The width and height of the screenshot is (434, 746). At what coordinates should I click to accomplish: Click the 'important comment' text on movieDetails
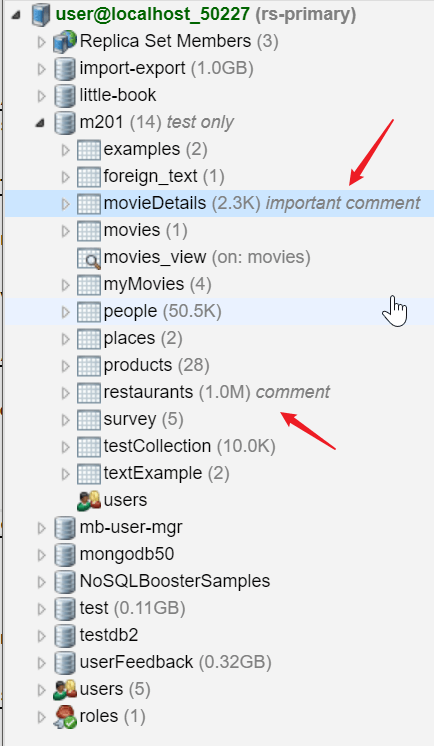(343, 203)
